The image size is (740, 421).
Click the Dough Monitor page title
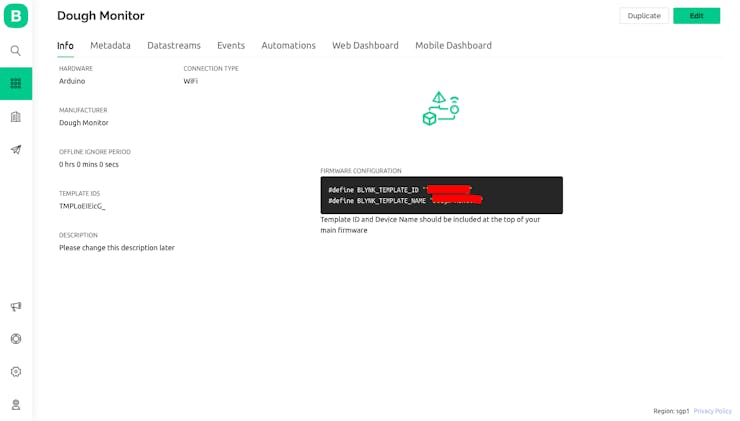[x=101, y=16]
